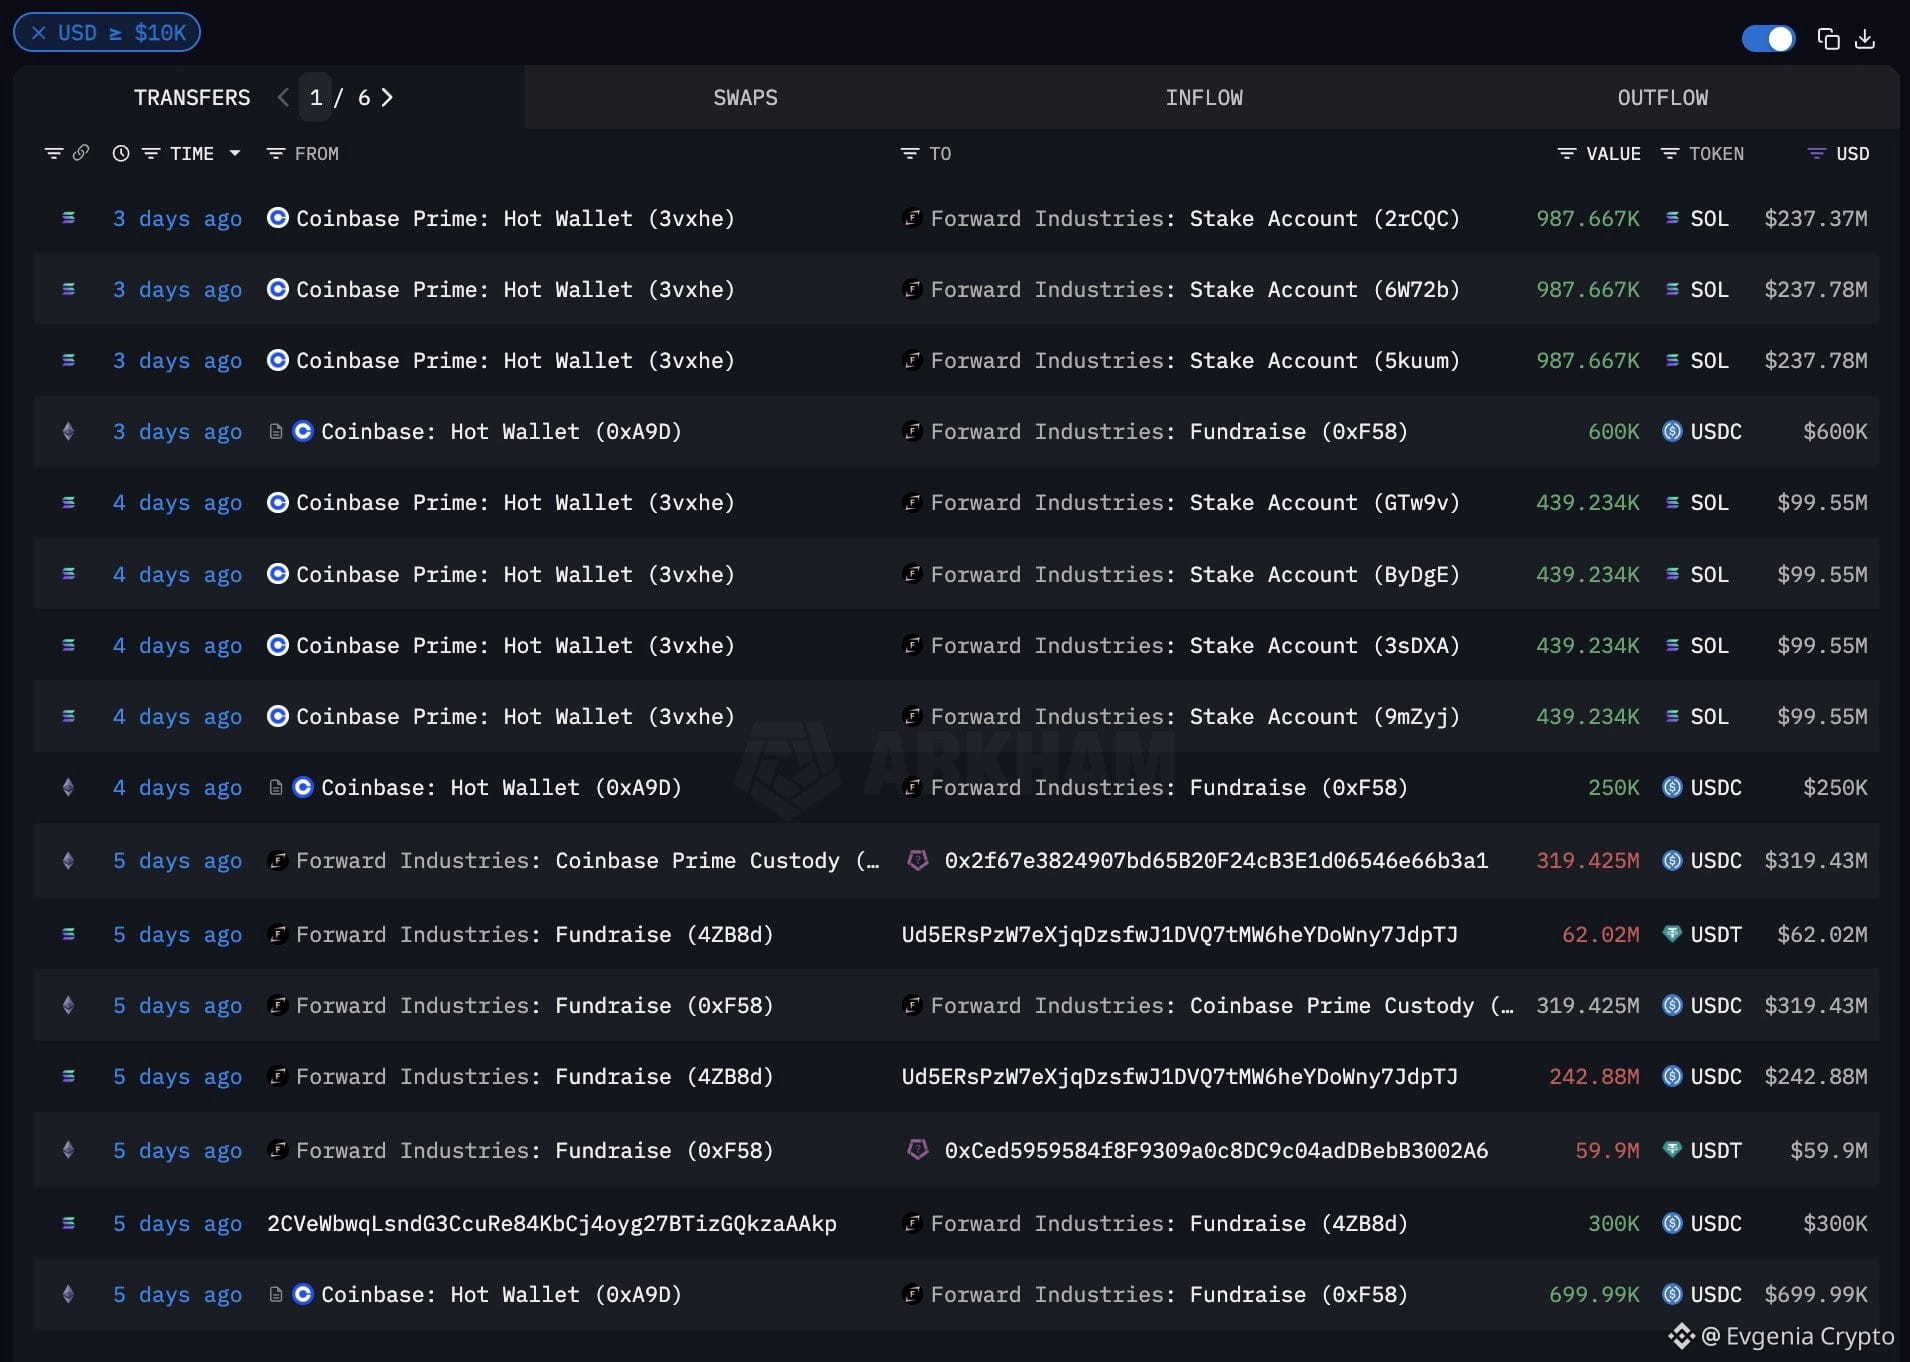Open address 0x2f67e3824907bd65B20F24cB3E1d06546e66b3a1

[x=1216, y=861]
